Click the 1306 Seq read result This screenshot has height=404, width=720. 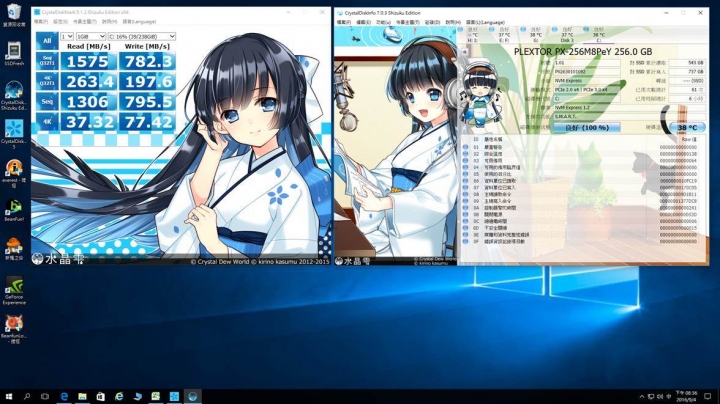click(x=88, y=101)
